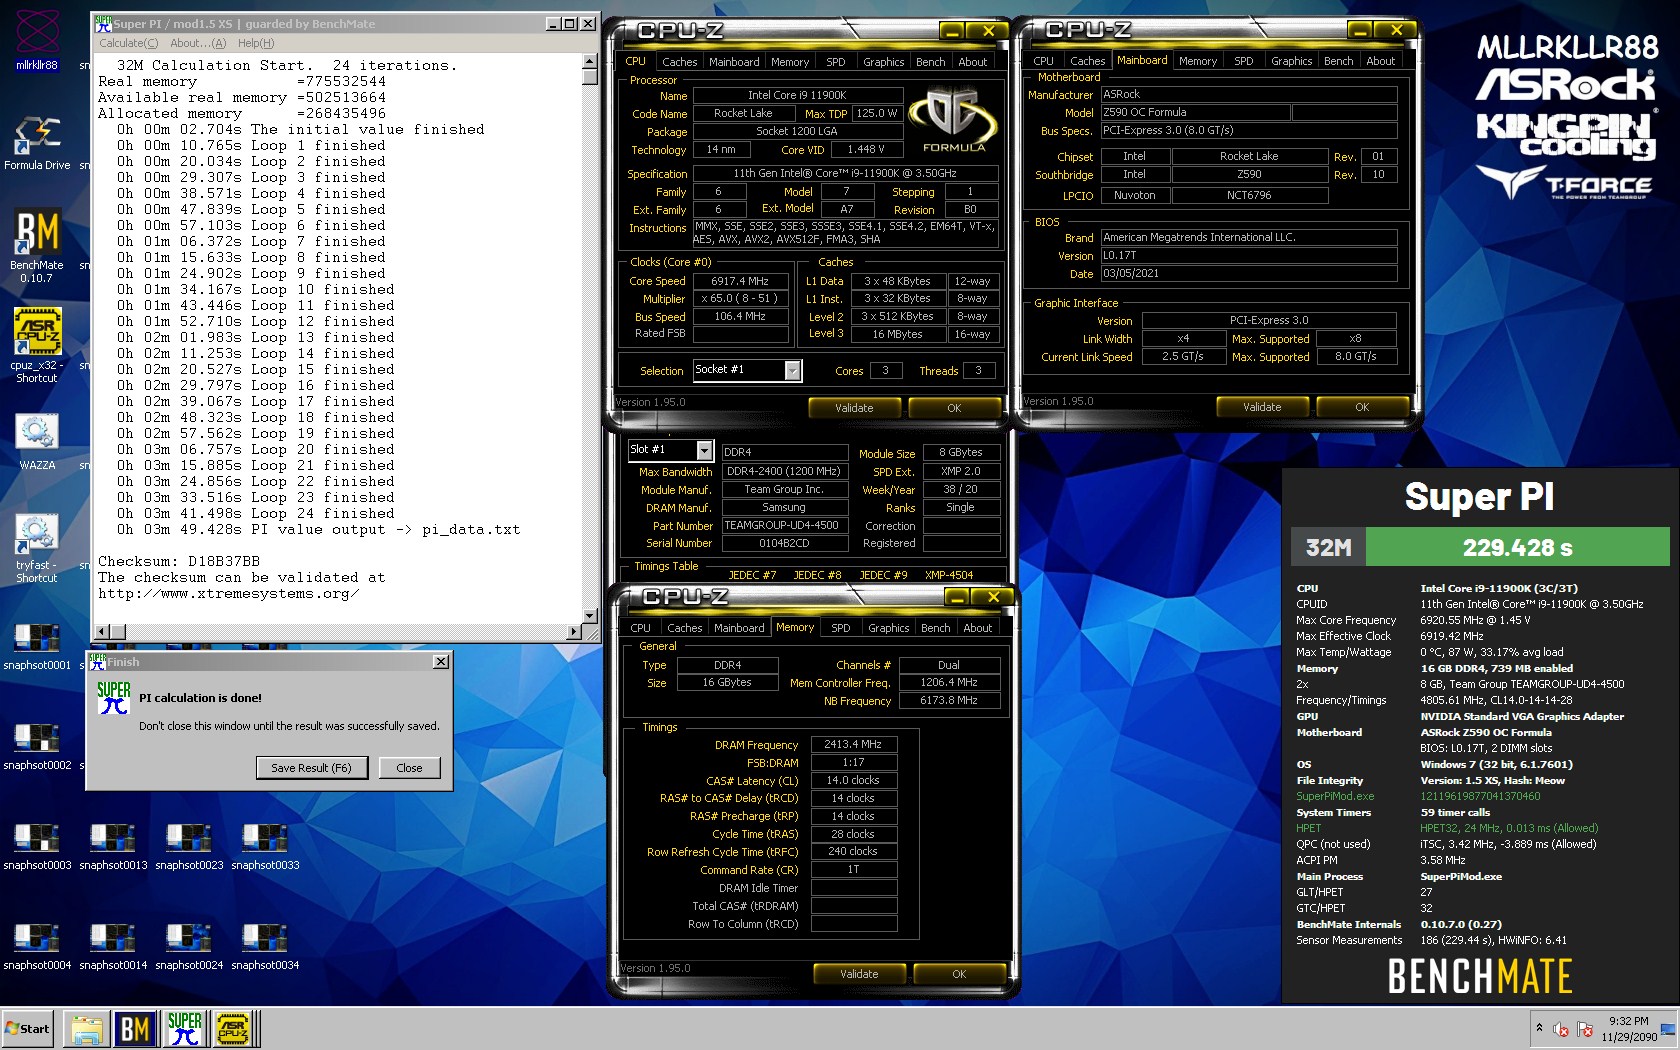Image resolution: width=1680 pixels, height=1050 pixels.
Task: Open tryfast shortcut on desktop
Action: [37, 548]
